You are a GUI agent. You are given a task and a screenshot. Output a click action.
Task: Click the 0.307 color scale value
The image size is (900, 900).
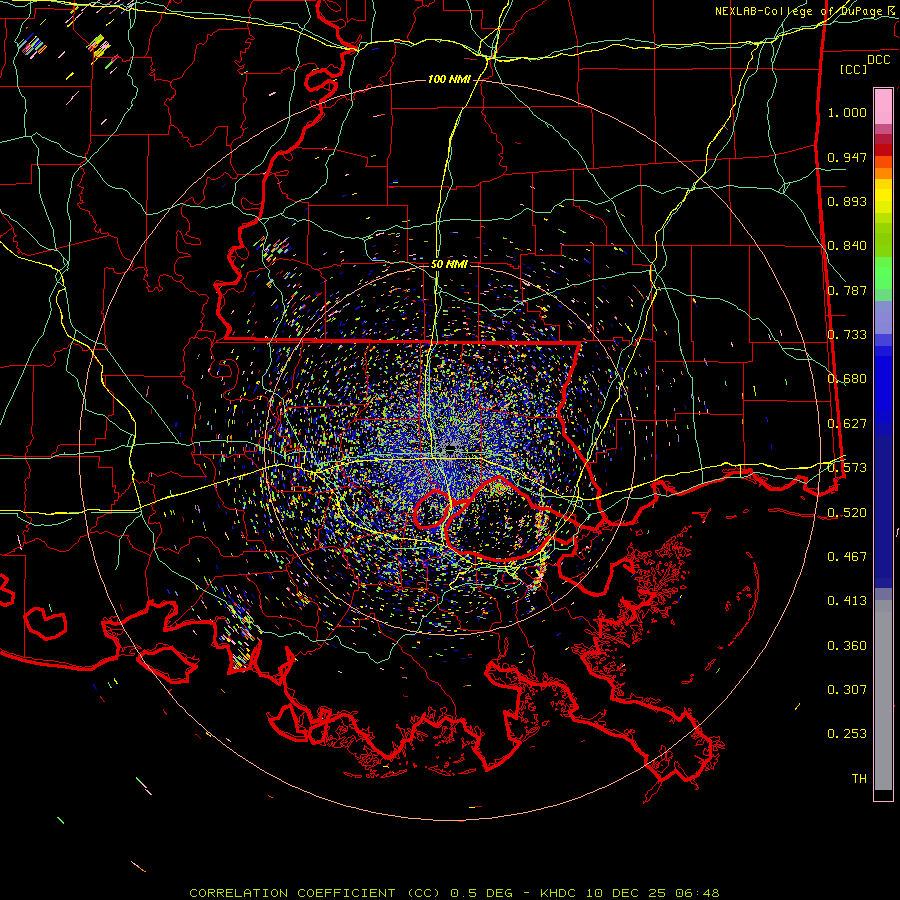(847, 689)
